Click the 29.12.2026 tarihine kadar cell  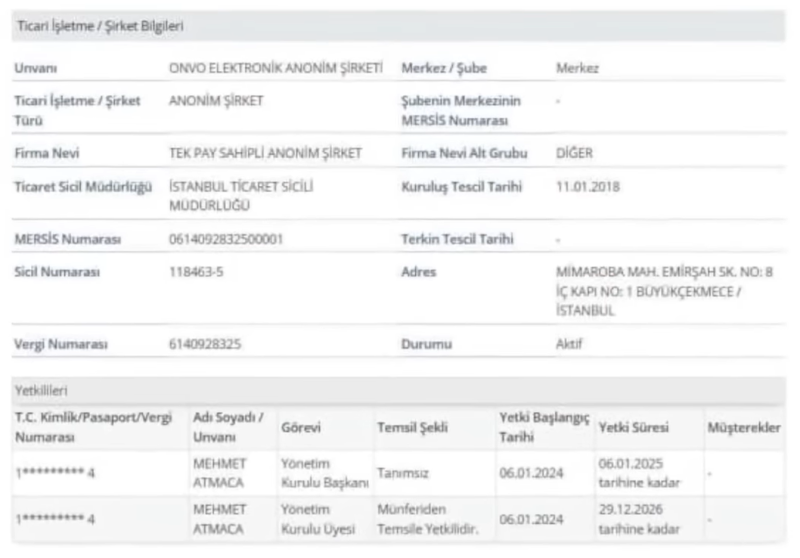coord(639,519)
